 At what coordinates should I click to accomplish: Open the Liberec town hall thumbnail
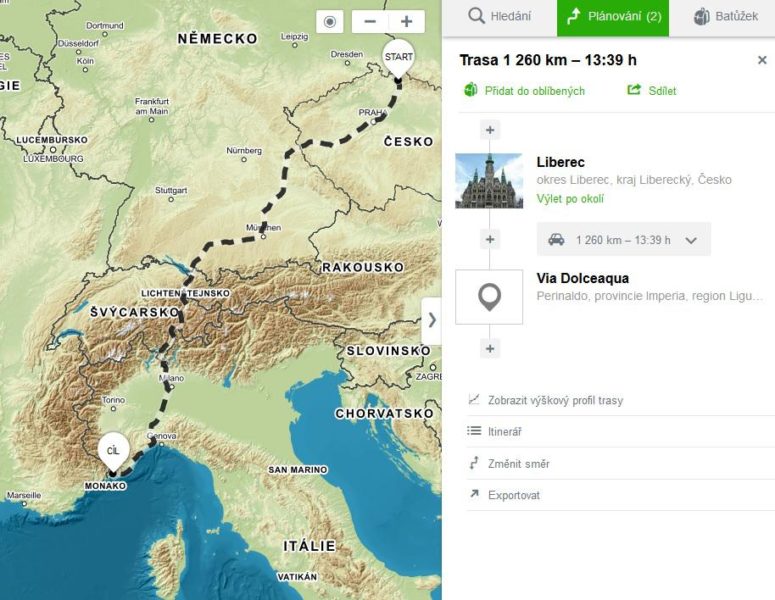coord(489,181)
